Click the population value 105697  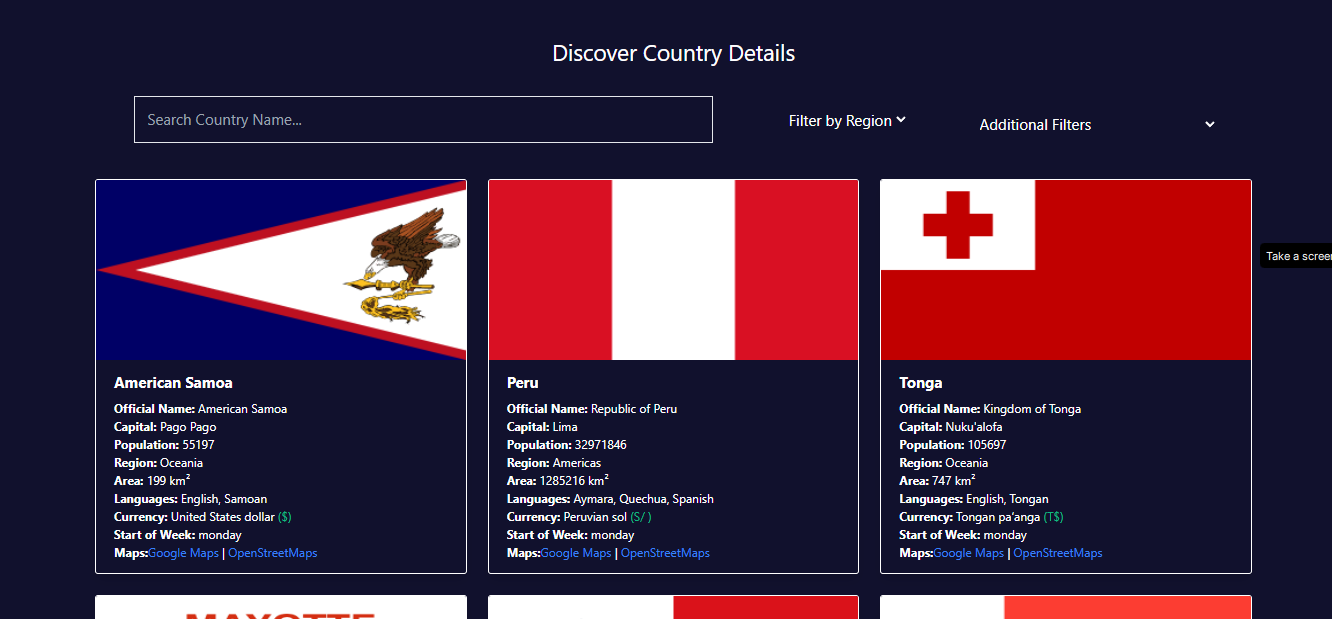(x=987, y=445)
